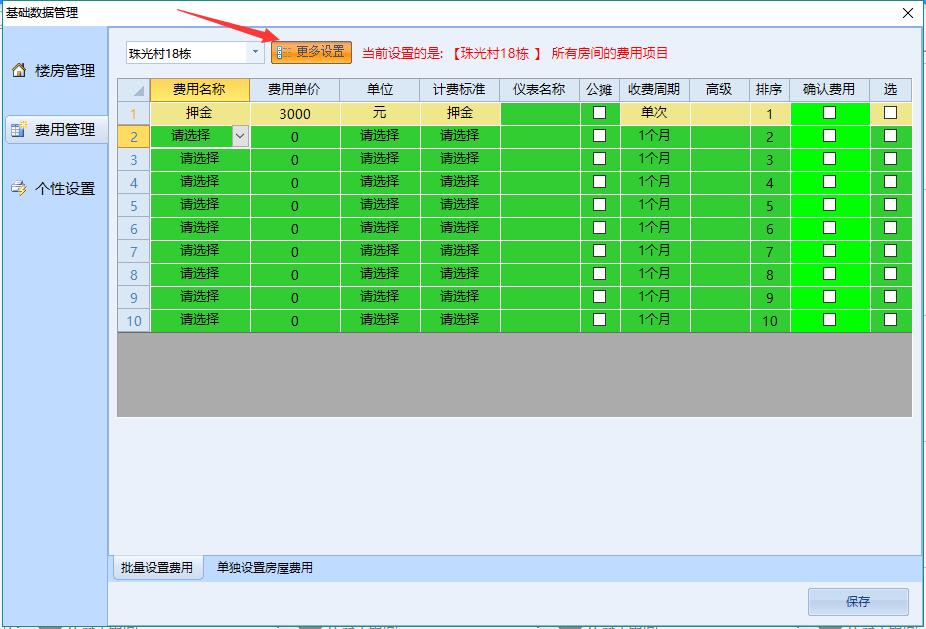The width and height of the screenshot is (926, 629).
Task: Expand 费用名称 dropdown arrow in row 2
Action: pyautogui.click(x=240, y=136)
